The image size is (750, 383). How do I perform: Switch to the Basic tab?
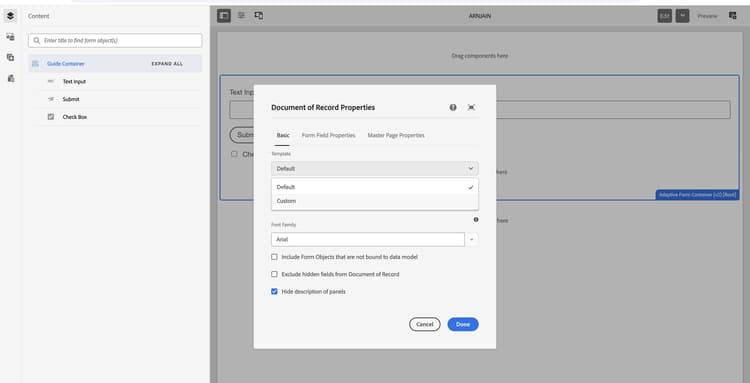coord(283,136)
